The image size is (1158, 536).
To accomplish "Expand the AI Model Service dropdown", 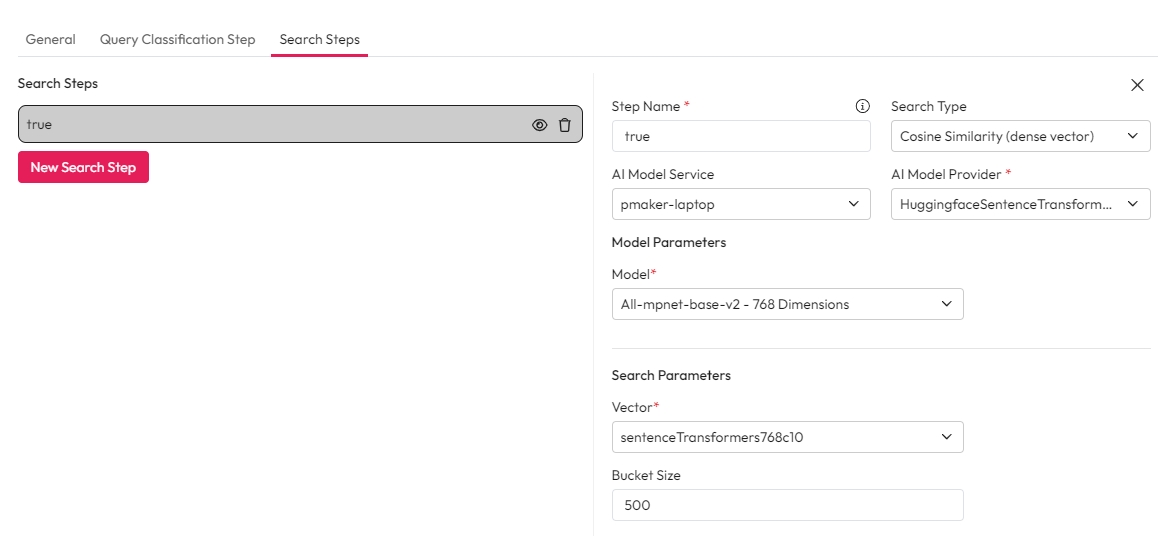I will coord(740,205).
